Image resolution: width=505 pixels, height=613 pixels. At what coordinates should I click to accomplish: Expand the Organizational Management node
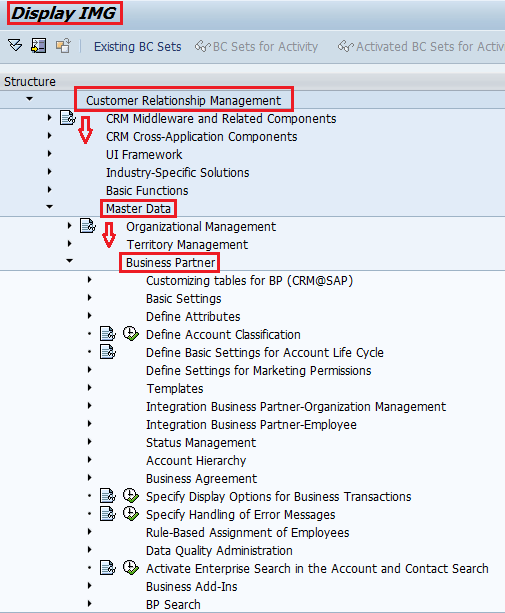coord(69,226)
